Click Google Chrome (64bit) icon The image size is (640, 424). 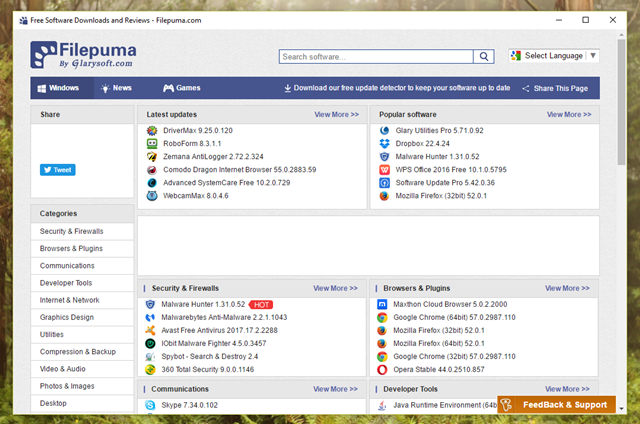click(x=382, y=317)
